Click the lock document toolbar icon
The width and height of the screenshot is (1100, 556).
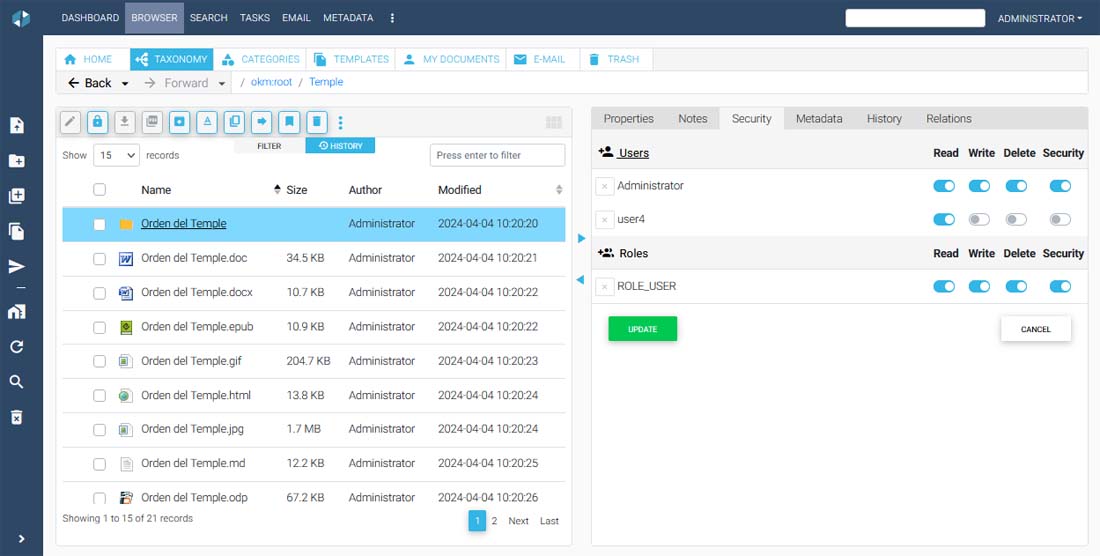pos(97,122)
